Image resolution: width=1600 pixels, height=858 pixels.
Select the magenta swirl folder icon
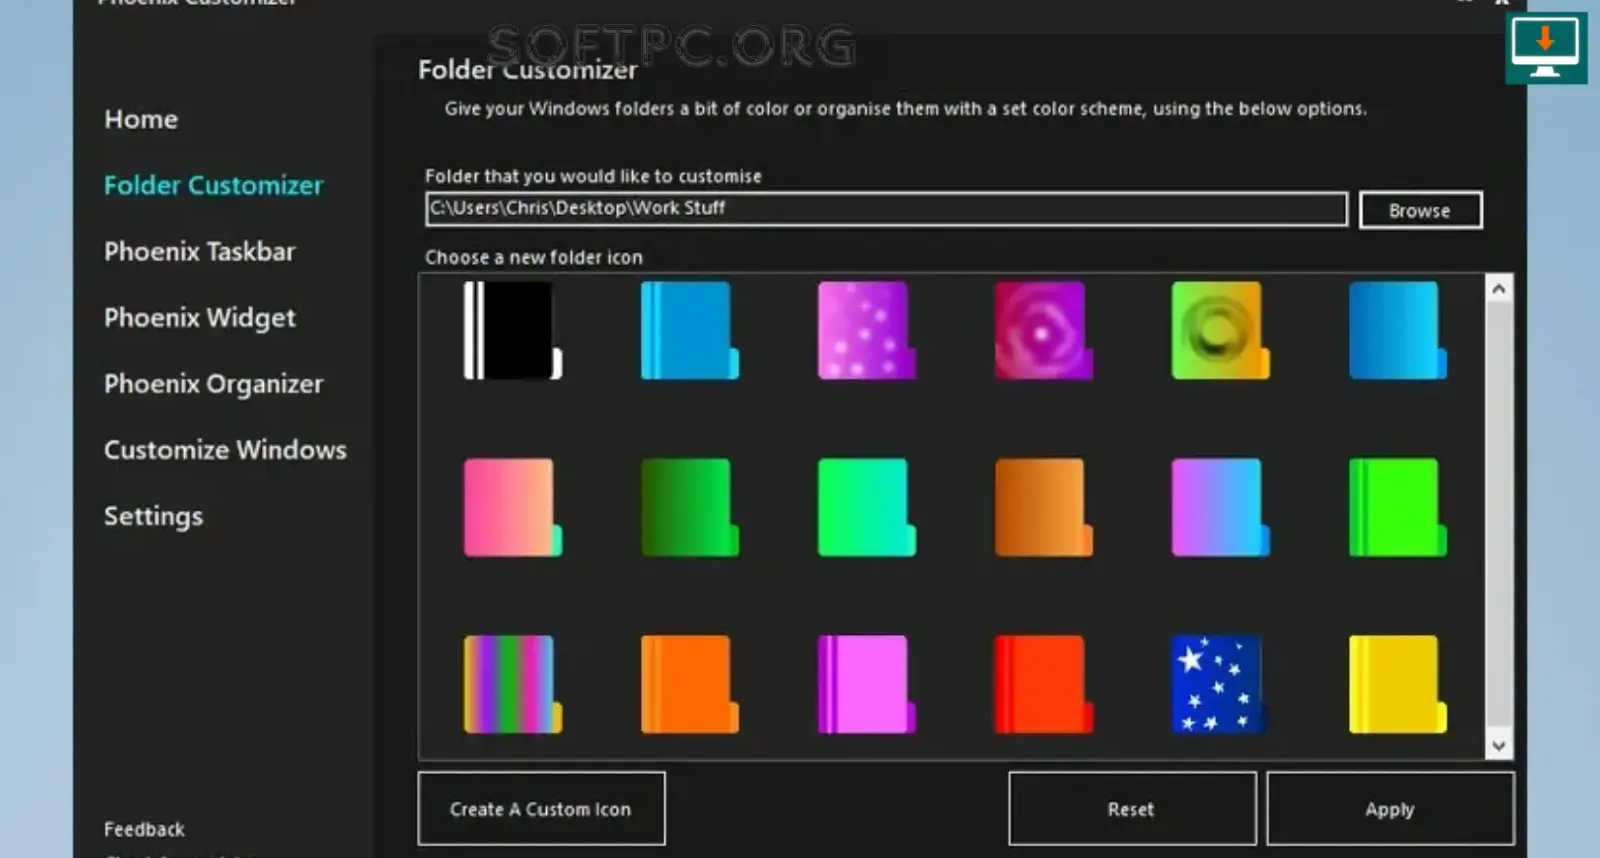[1043, 330]
